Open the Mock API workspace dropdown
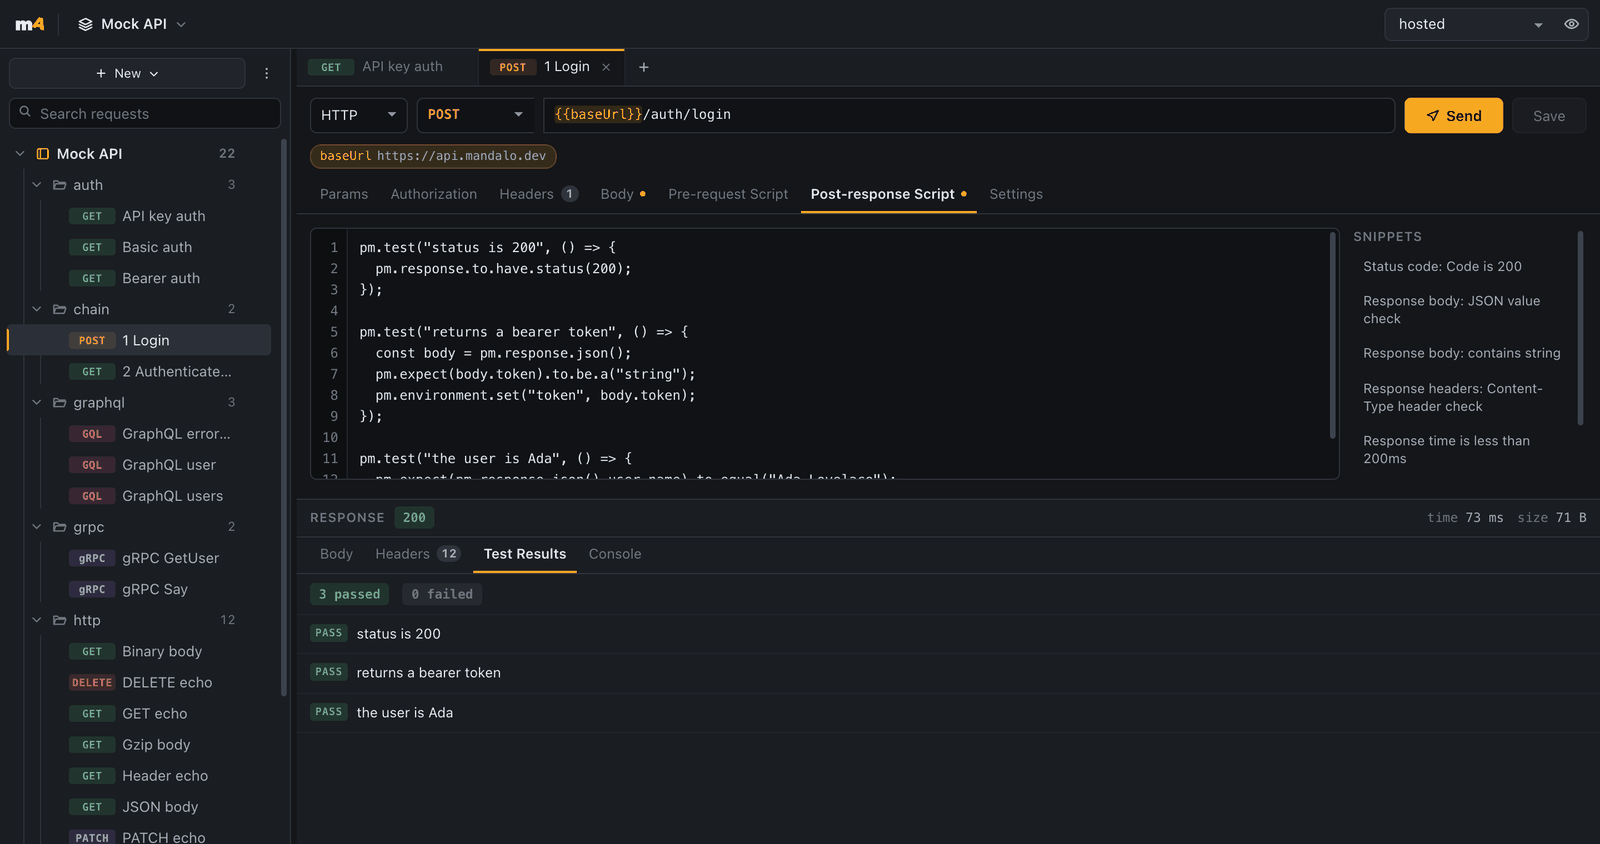Screen dimensions: 1600x844 pyautogui.click(x=132, y=24)
